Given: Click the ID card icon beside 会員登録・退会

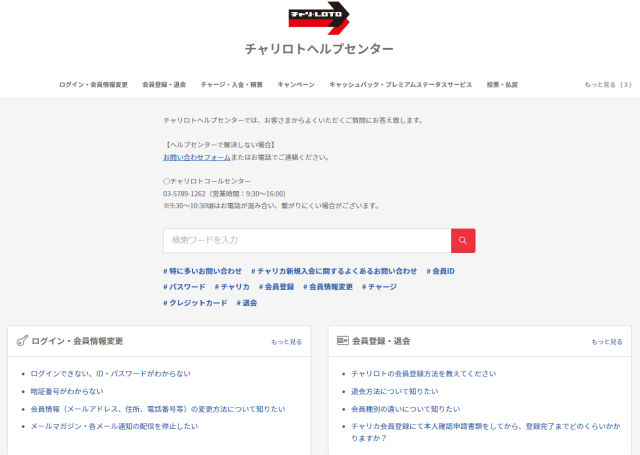Looking at the screenshot, I should [x=342, y=340].
